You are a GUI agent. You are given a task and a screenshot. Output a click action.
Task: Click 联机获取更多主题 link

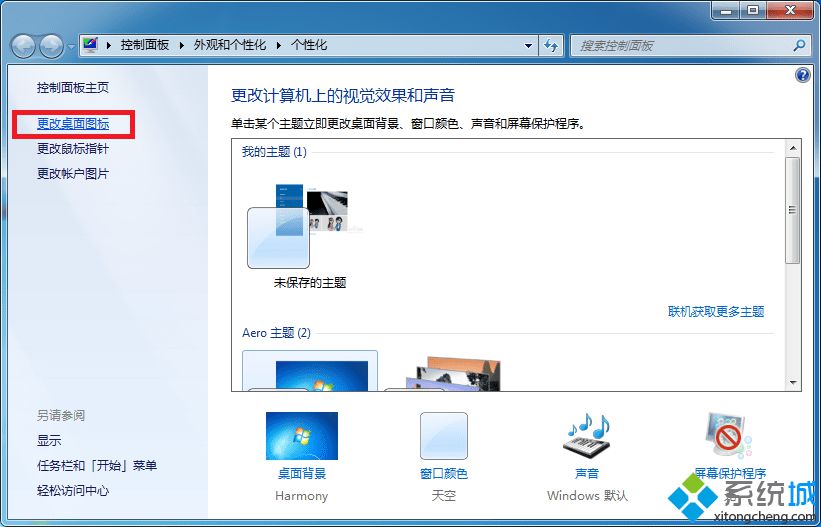(715, 312)
